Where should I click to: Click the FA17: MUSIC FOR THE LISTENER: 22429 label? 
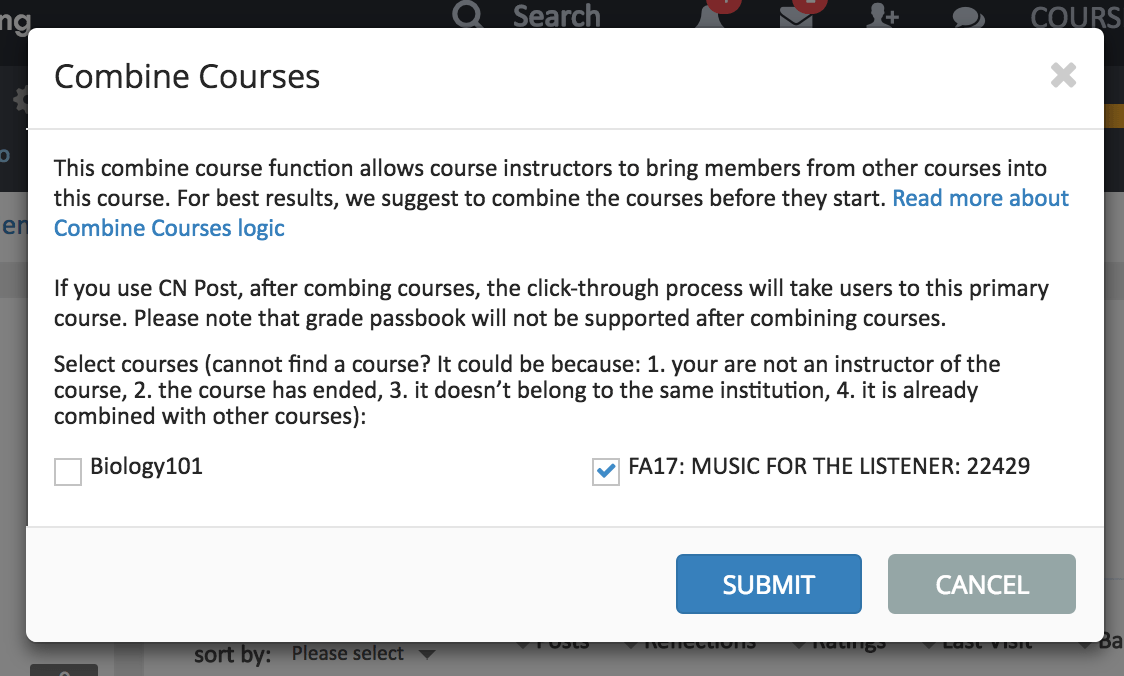click(829, 466)
